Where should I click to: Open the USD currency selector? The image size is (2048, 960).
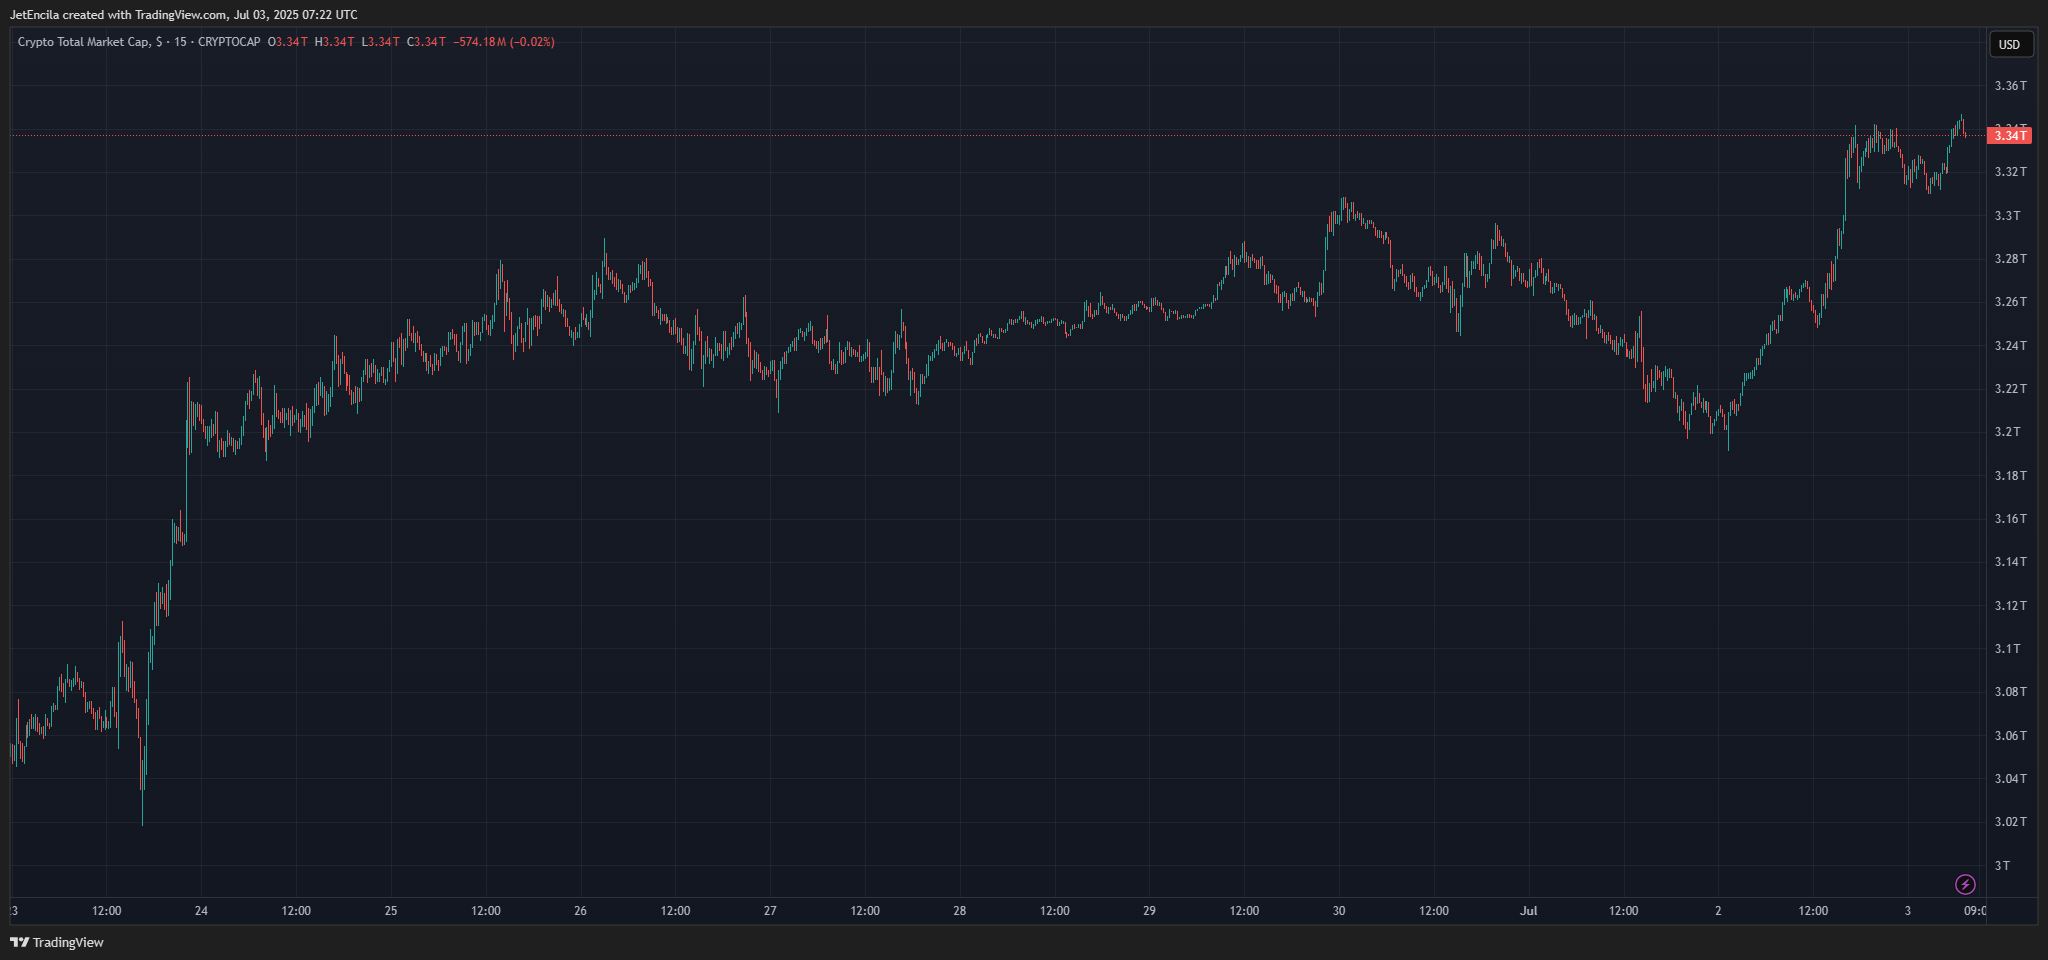(2009, 44)
